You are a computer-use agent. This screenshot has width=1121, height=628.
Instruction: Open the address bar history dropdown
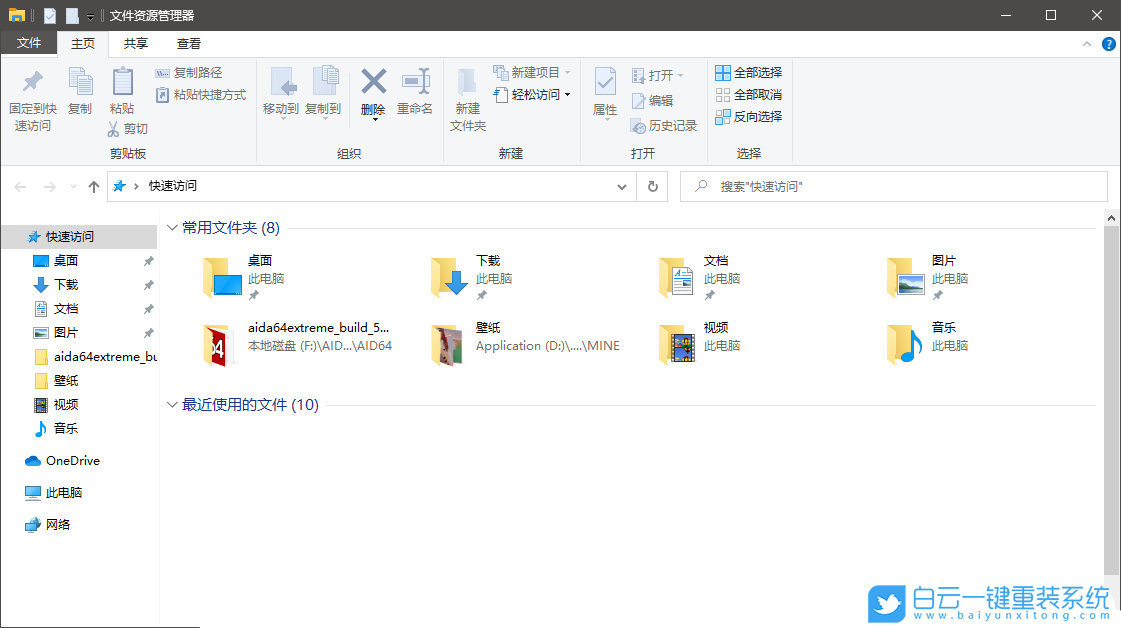click(x=622, y=186)
